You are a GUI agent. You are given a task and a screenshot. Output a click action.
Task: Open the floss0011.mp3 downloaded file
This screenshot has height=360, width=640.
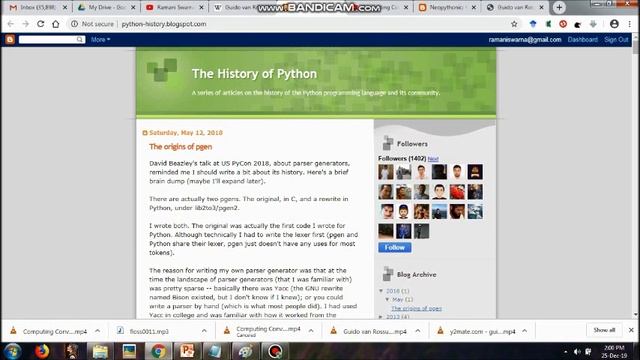149,331
